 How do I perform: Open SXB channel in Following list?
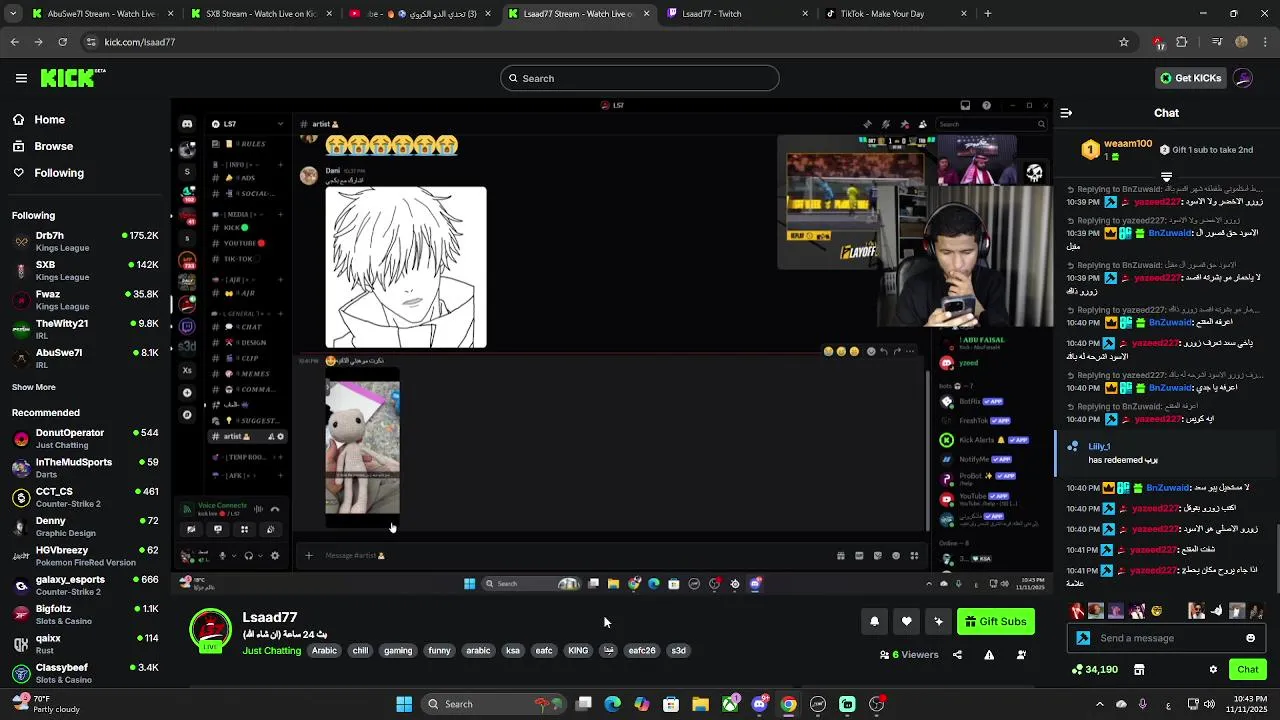[85, 270]
